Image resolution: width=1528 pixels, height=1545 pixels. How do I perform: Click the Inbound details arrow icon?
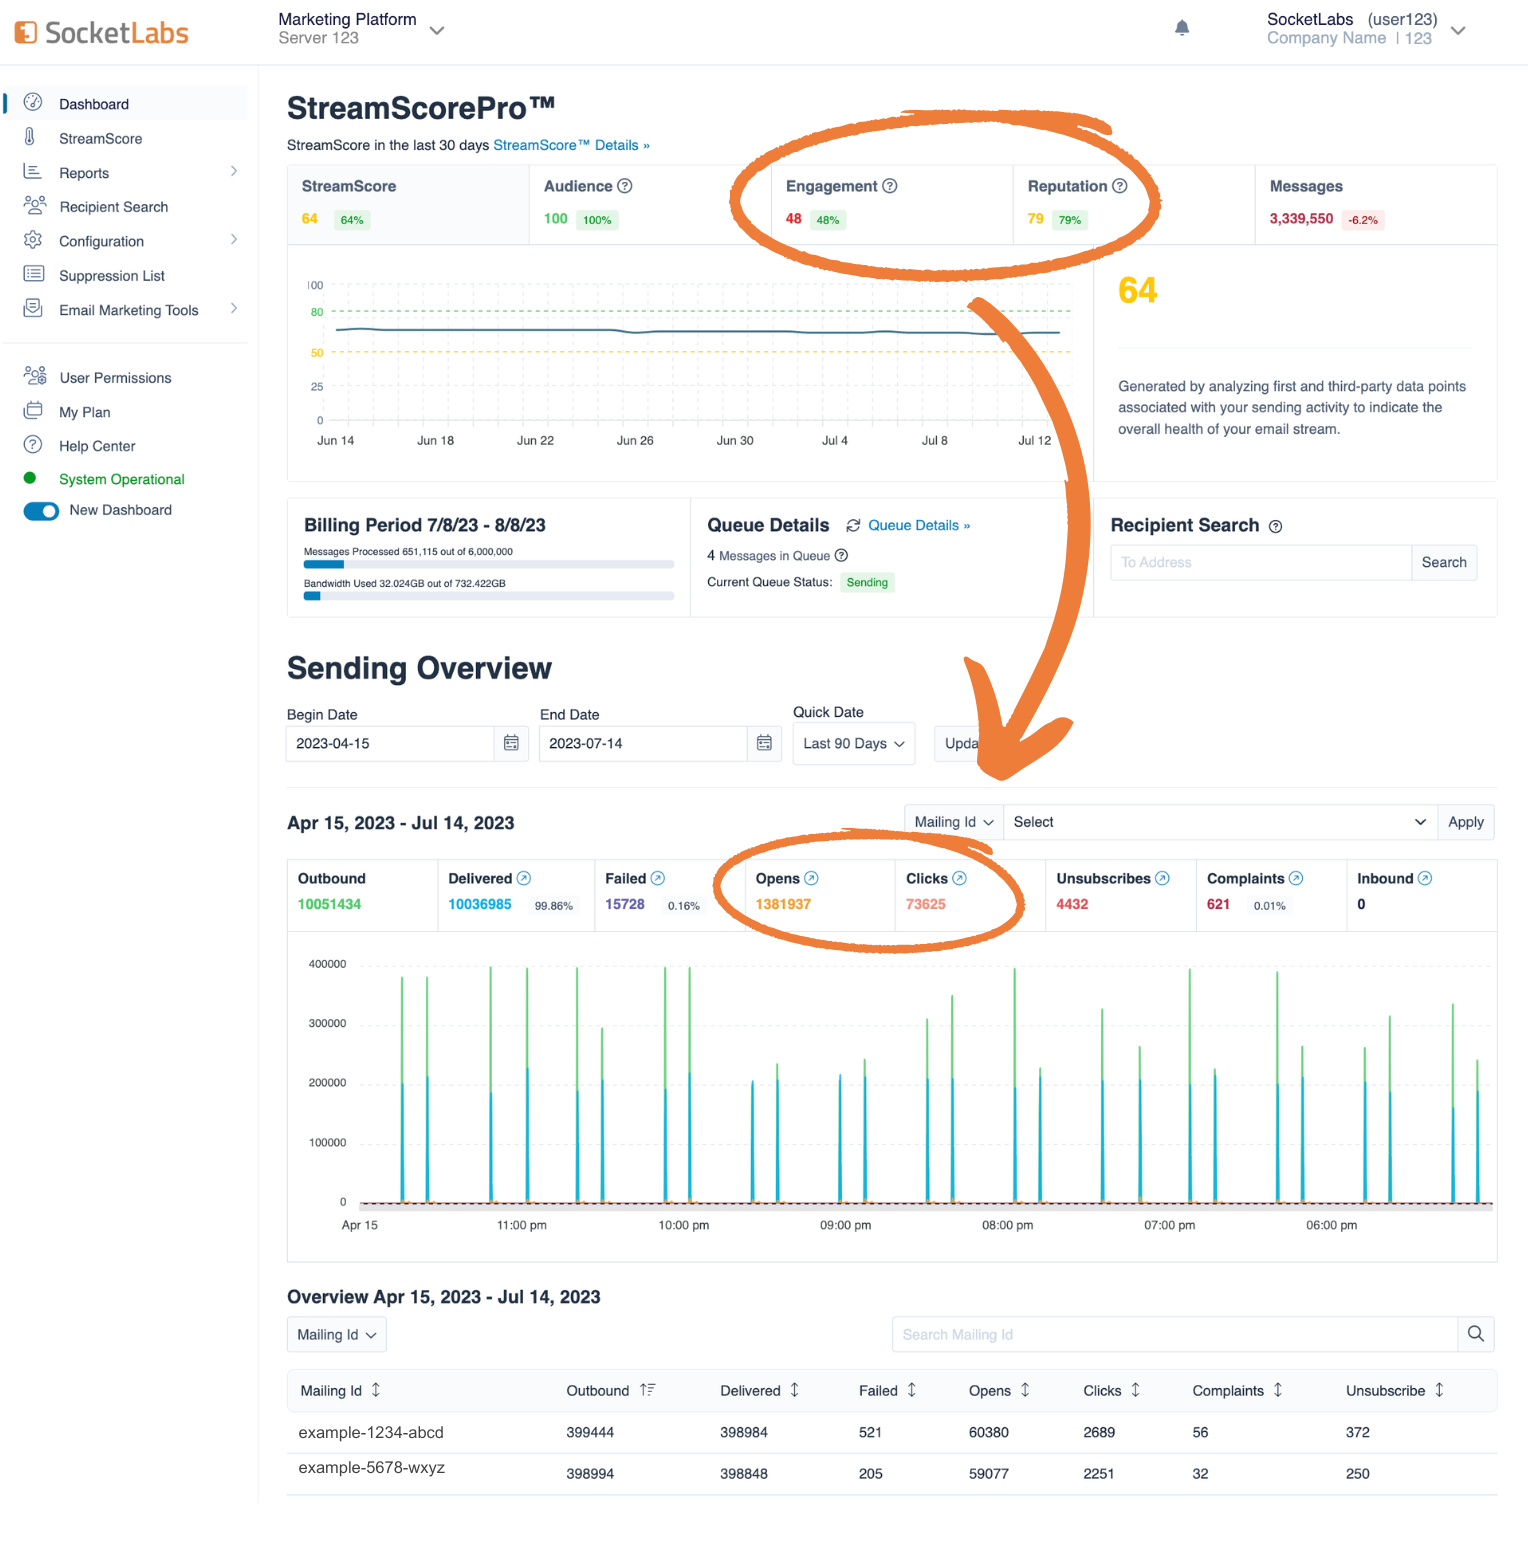pyautogui.click(x=1425, y=878)
